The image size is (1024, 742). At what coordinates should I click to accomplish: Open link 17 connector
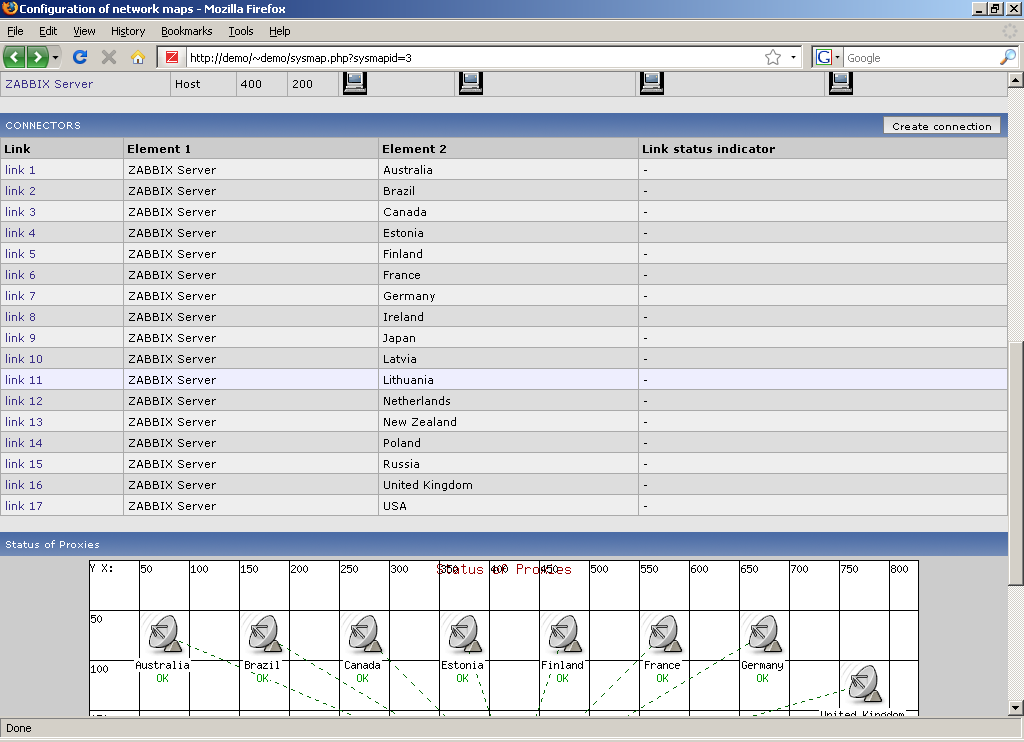click(24, 506)
